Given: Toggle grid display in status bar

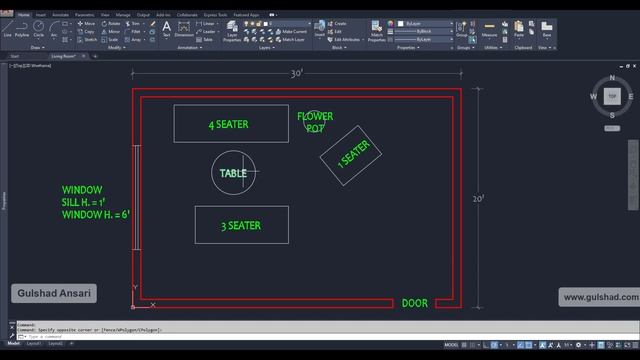Looking at the screenshot, I should (x=464, y=345).
